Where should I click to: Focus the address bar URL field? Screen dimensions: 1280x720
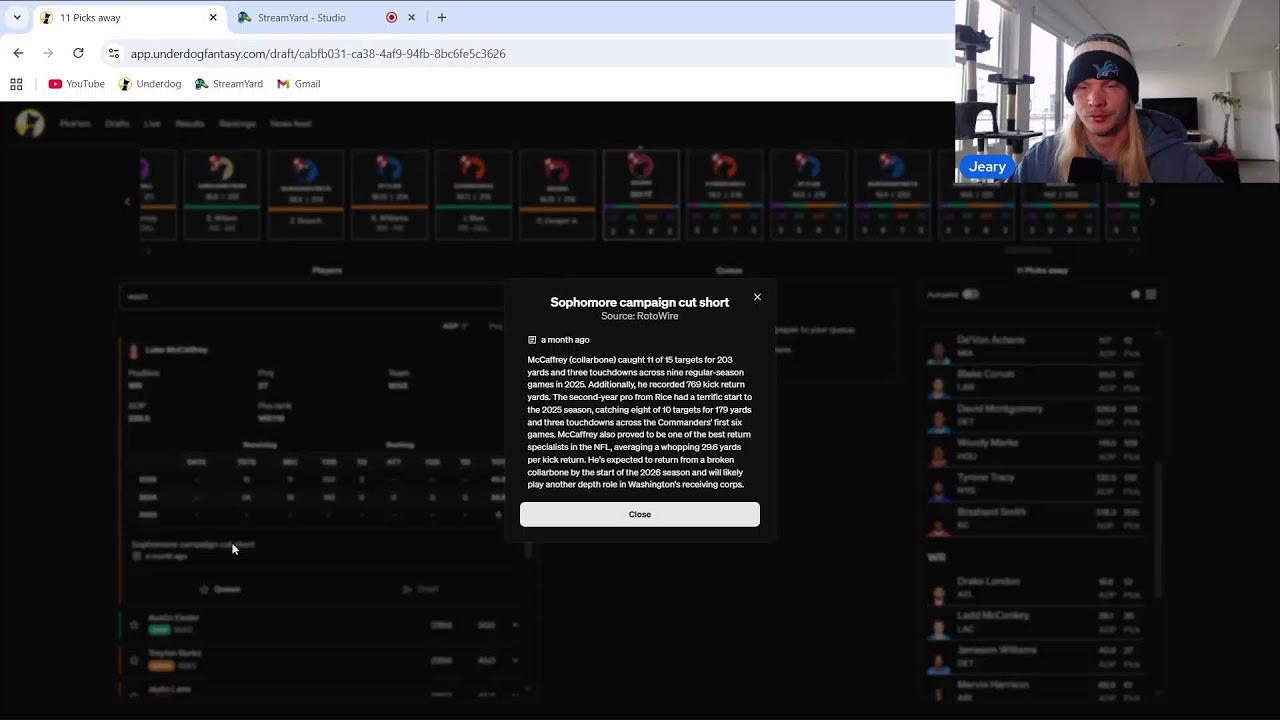pyautogui.click(x=530, y=53)
